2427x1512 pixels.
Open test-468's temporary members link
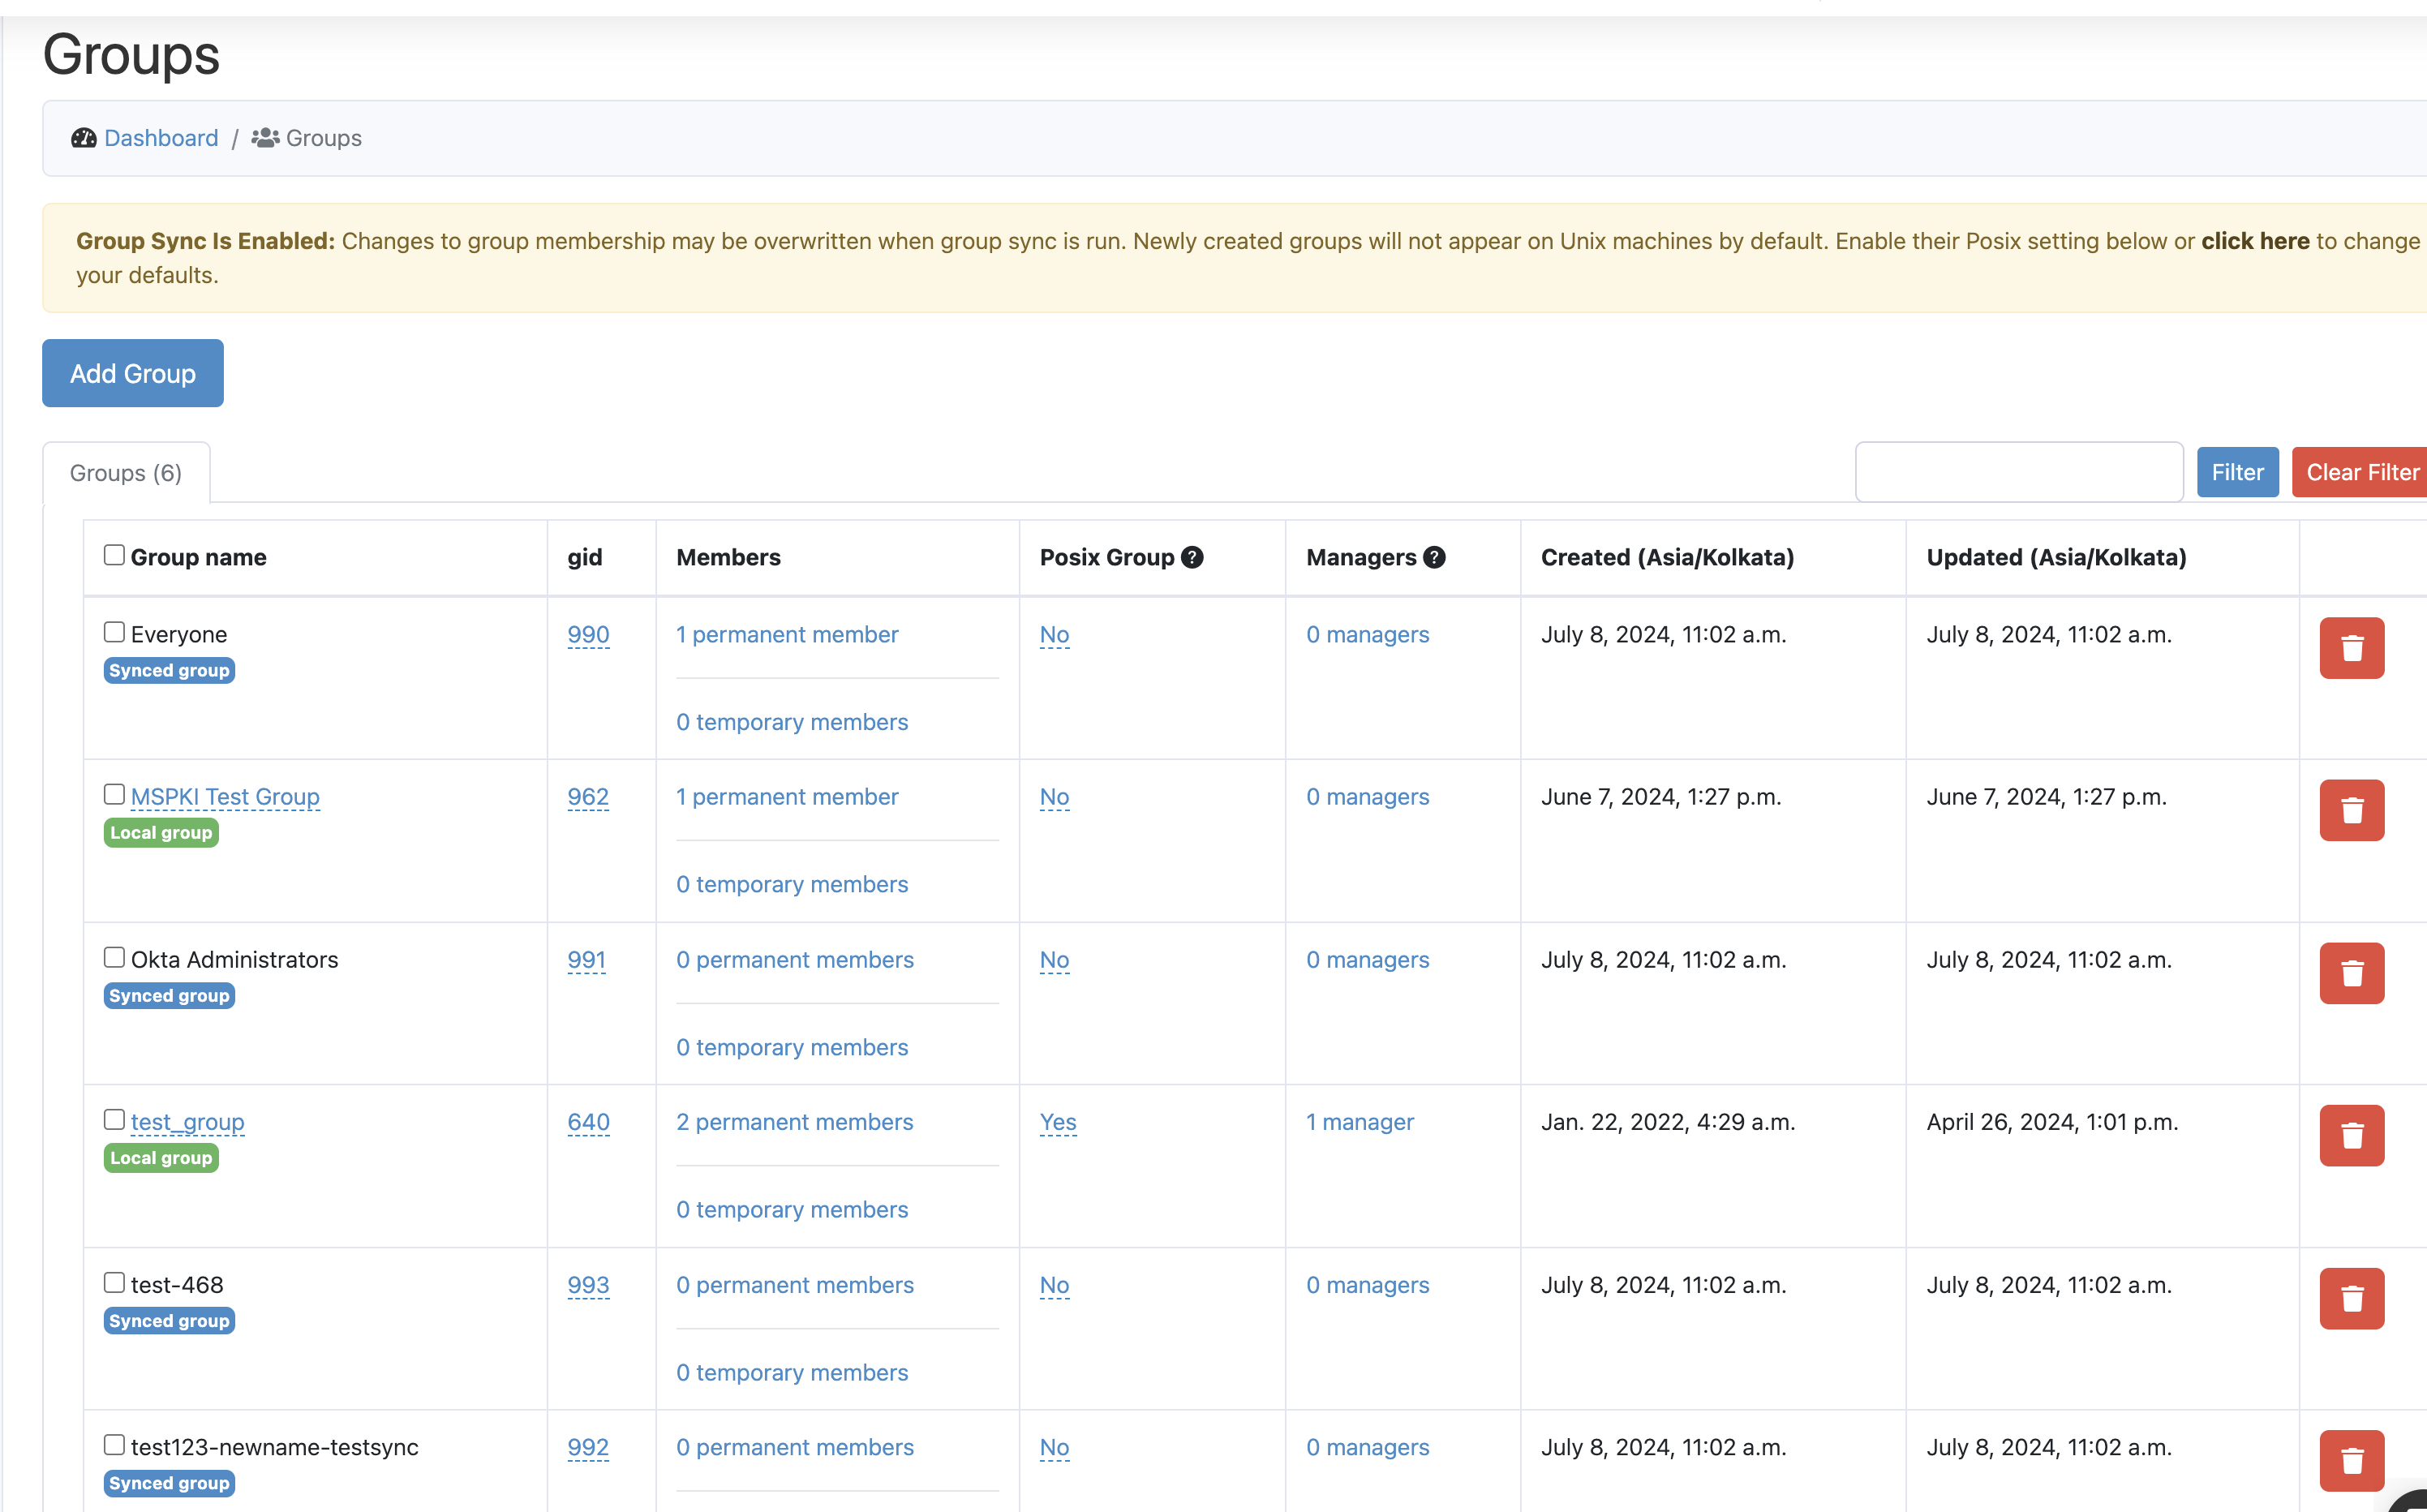tap(792, 1372)
